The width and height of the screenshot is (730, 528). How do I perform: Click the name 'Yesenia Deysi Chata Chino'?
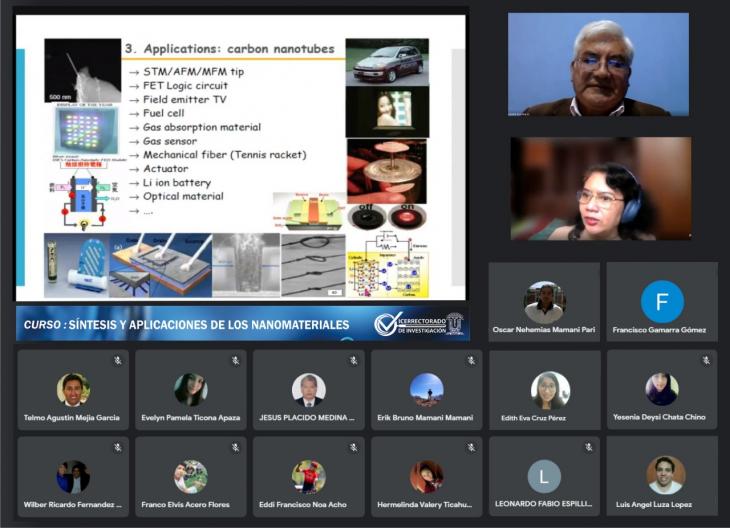coord(659,417)
